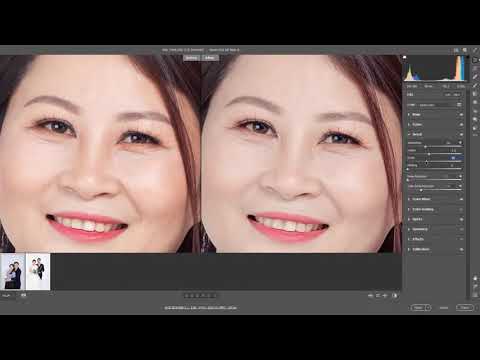Click the Masking slider track
480x360 pixels.
[435, 169]
